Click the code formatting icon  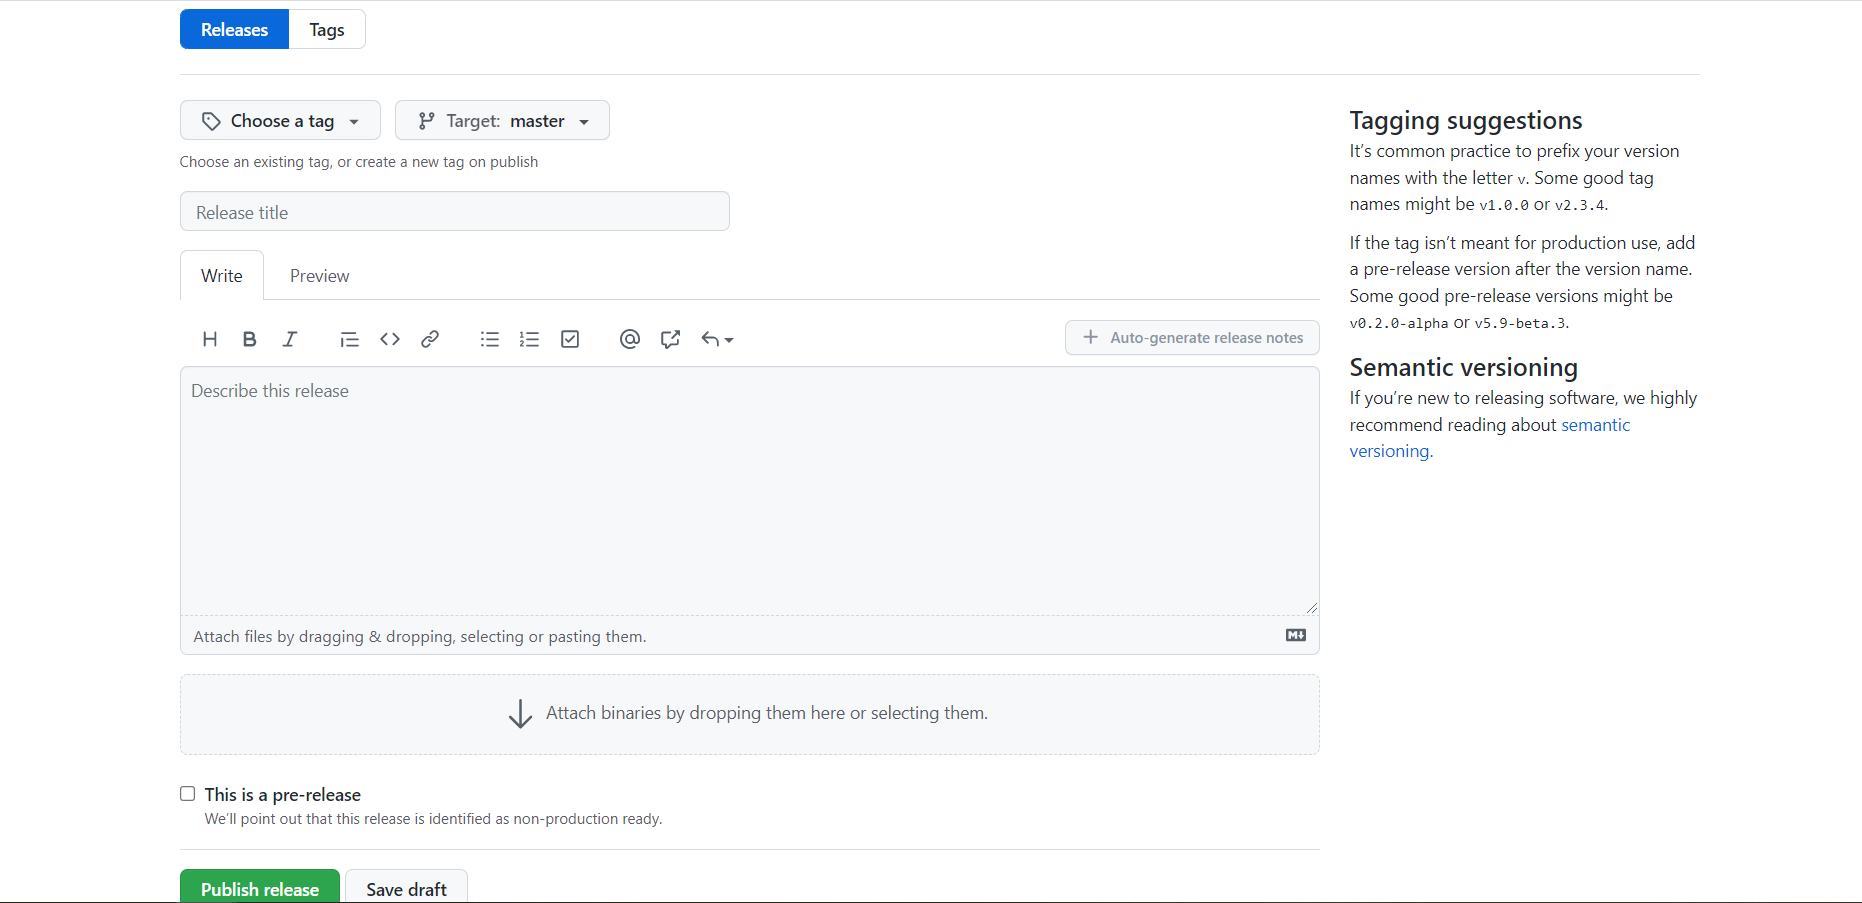pos(389,339)
